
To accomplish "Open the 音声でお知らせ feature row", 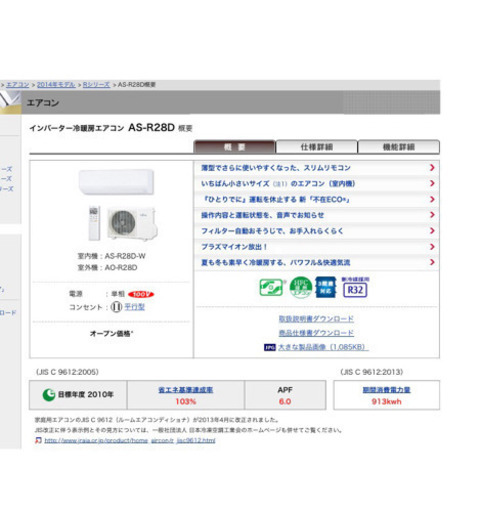I will pyautogui.click(x=317, y=215).
